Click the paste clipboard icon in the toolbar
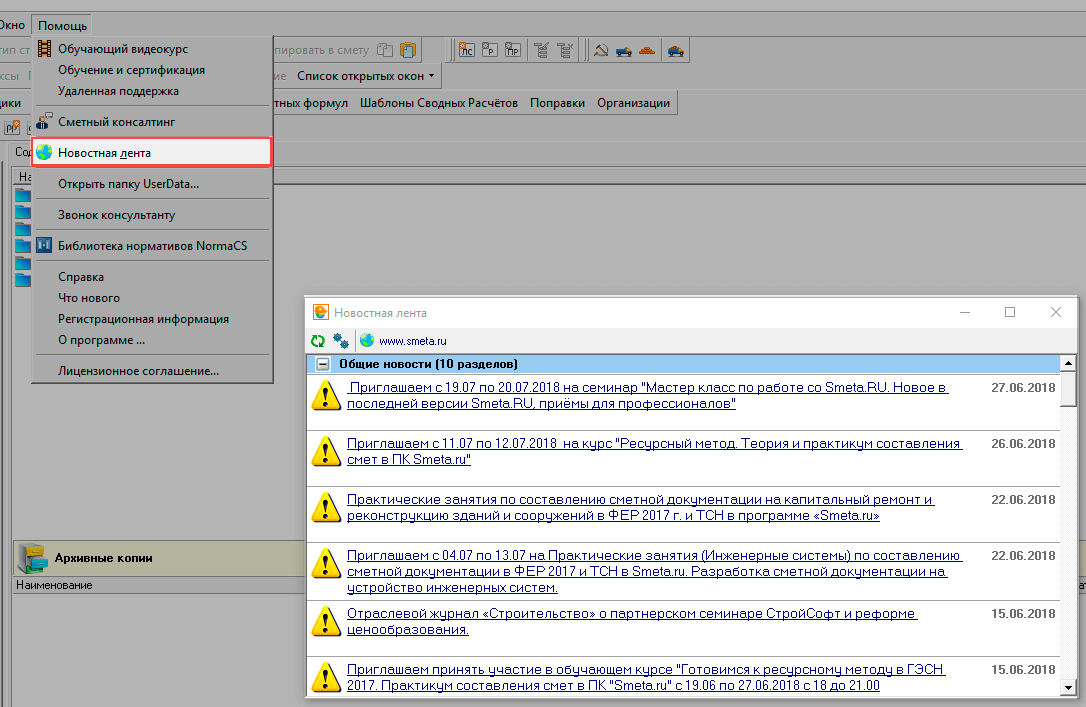This screenshot has height=707, width=1086. point(408,50)
